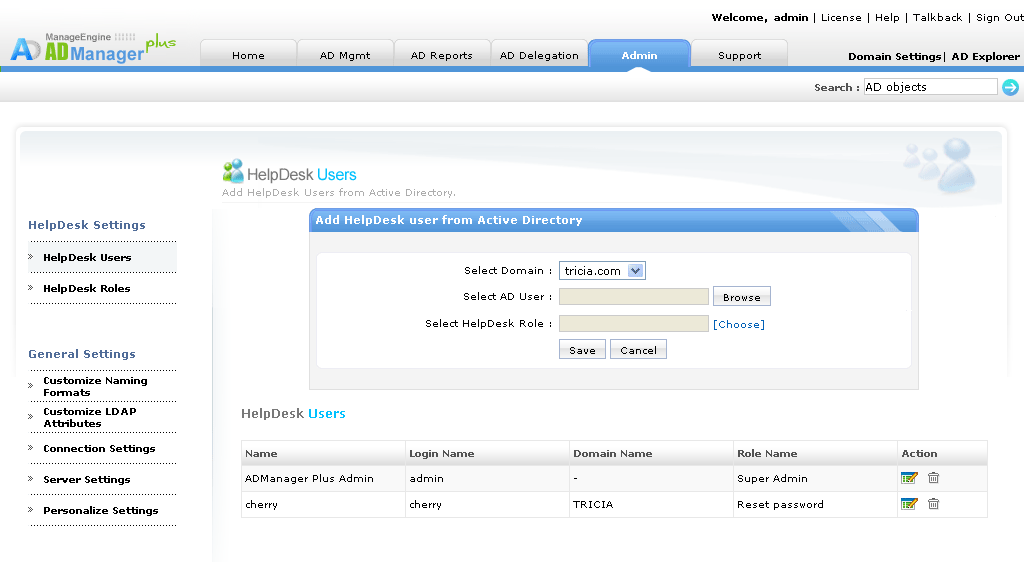Image resolution: width=1024 pixels, height=562 pixels.
Task: Focus the AD objects search field
Action: pos(931,87)
